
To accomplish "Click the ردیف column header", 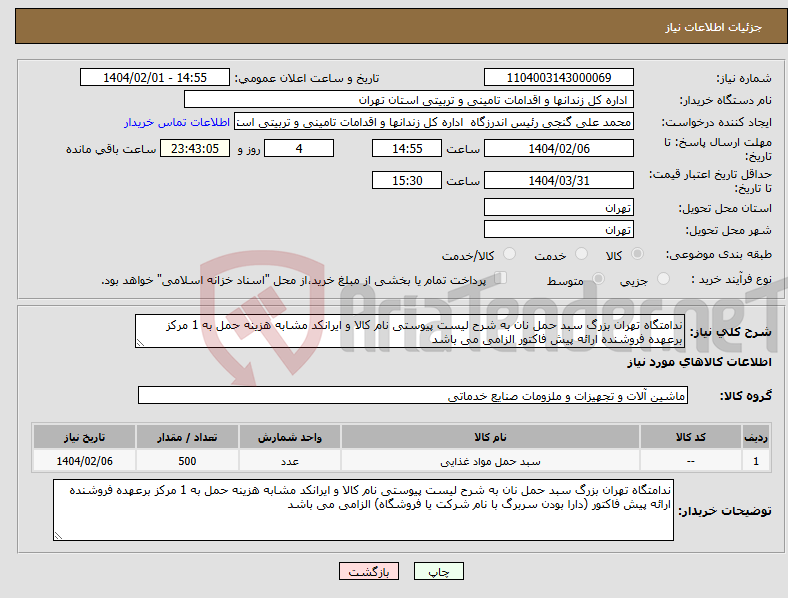I will (x=756, y=437).
